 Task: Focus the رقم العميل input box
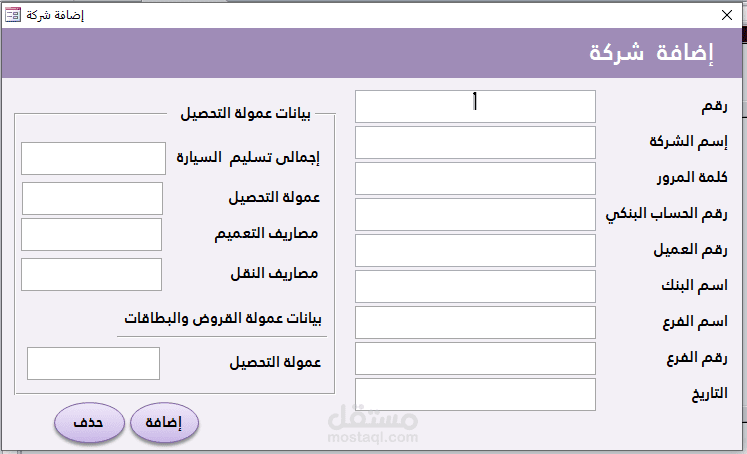[475, 250]
